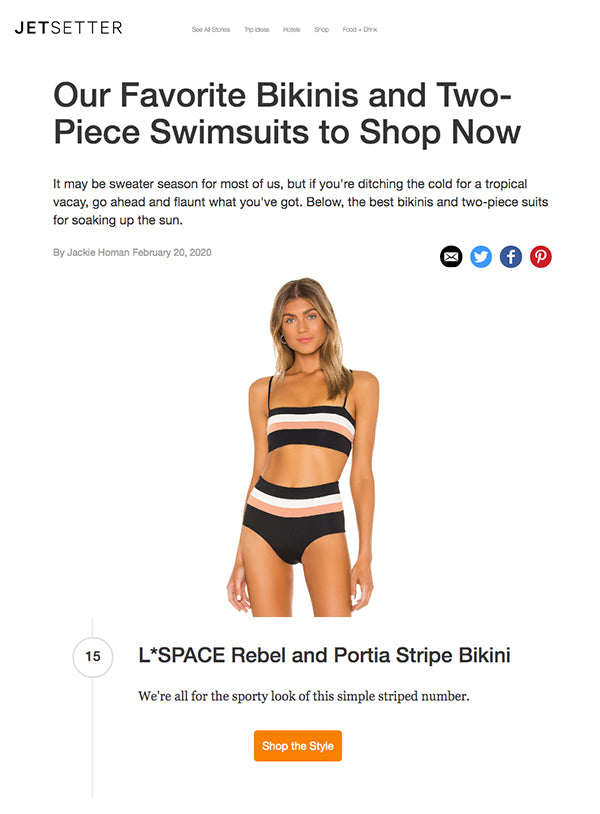600x814 pixels.
Task: Open See All Stories in navigation
Action: 211,30
